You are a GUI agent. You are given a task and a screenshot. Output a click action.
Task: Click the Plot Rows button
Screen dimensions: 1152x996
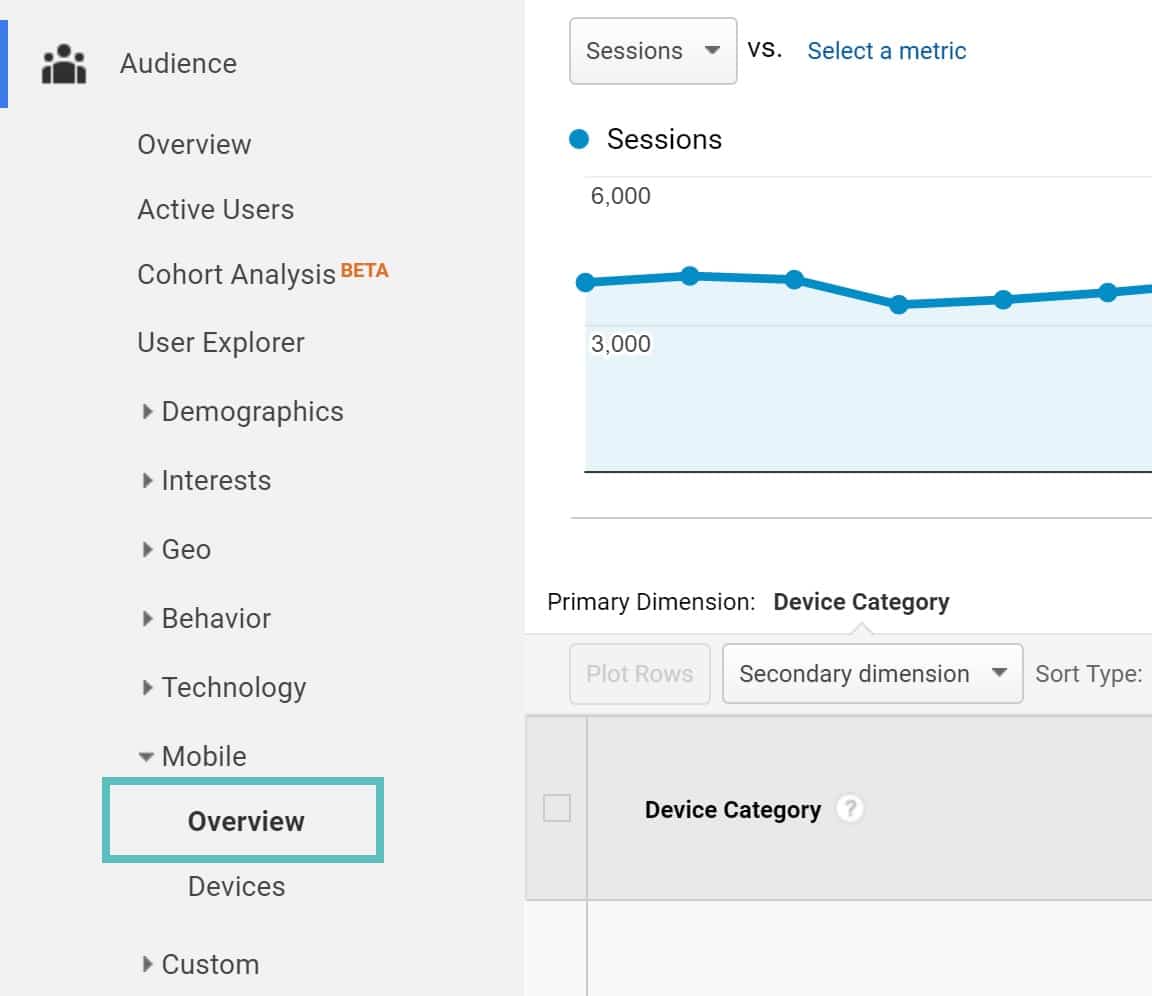[x=639, y=673]
